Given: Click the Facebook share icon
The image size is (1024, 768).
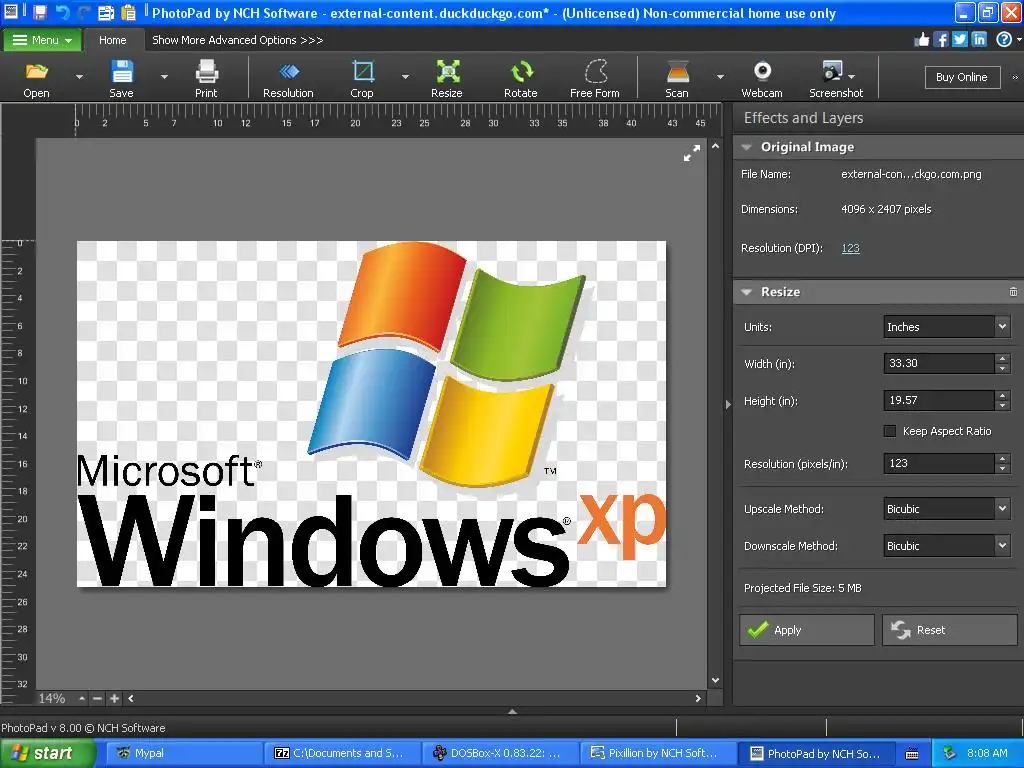Looking at the screenshot, I should click(x=941, y=40).
